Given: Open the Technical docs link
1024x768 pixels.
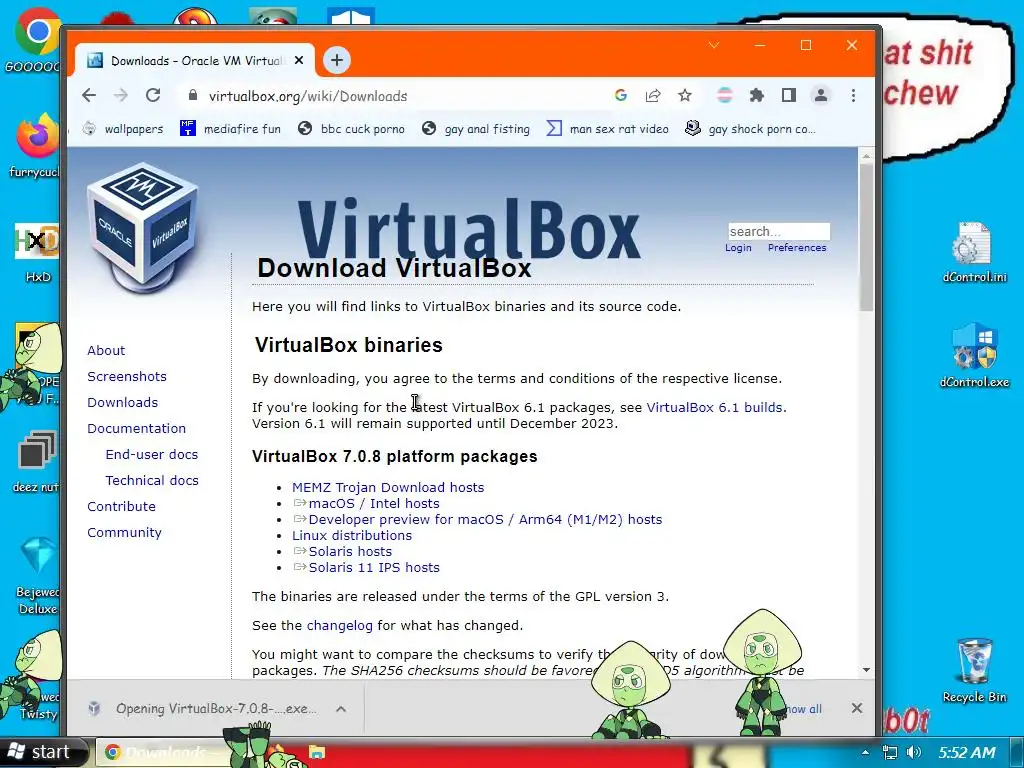Looking at the screenshot, I should [152, 480].
